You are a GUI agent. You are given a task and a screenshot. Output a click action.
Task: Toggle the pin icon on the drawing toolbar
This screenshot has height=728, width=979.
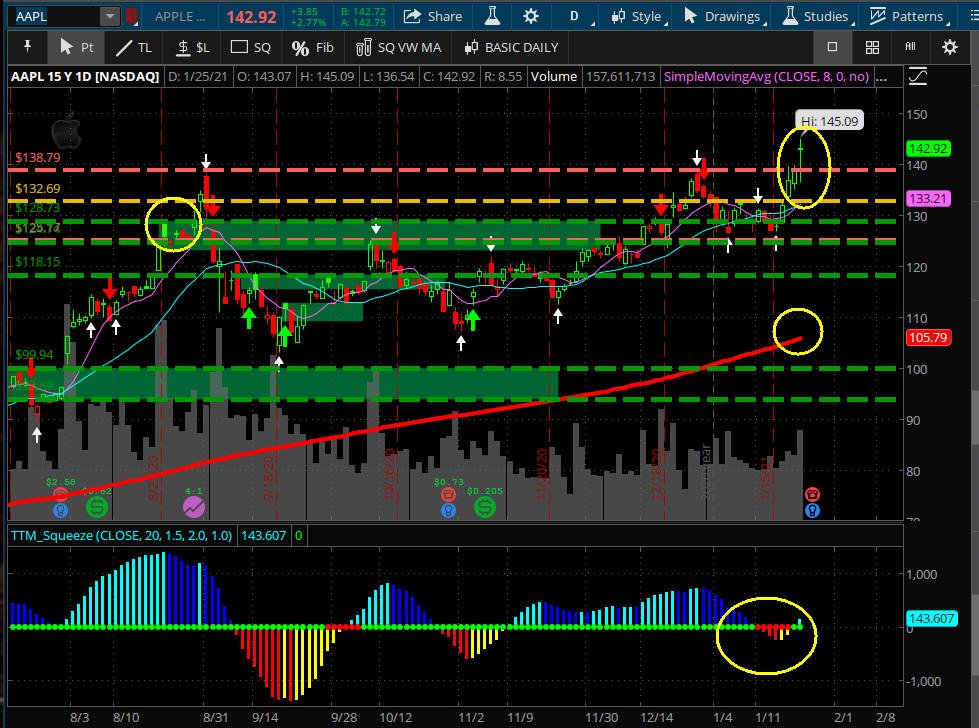27,47
